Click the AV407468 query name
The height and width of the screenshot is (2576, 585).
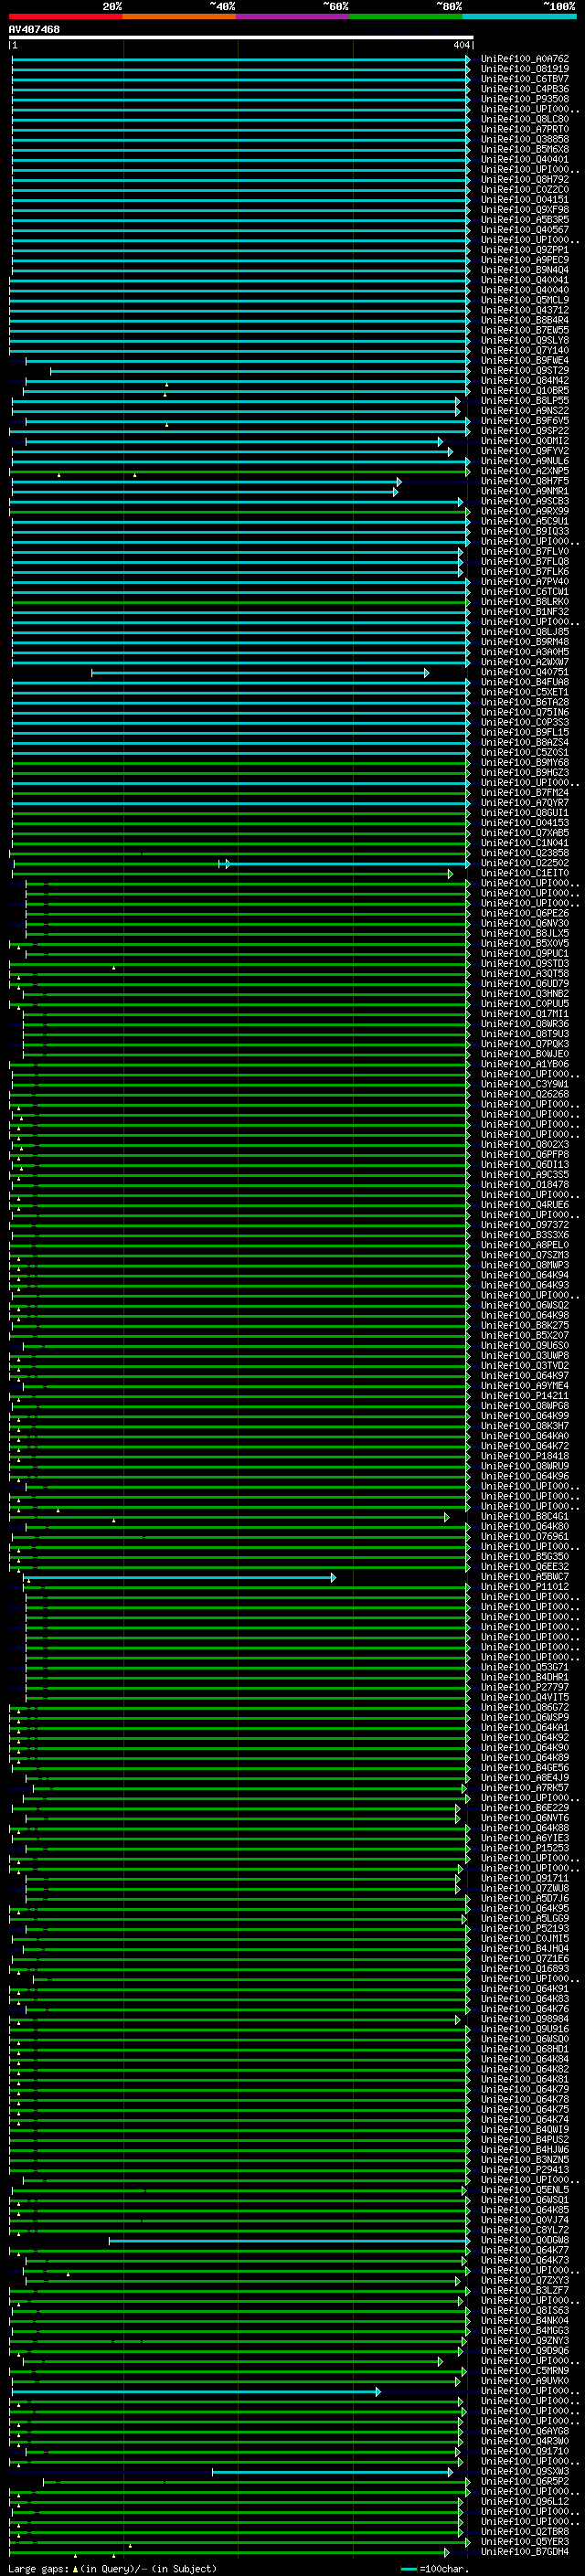click(34, 29)
